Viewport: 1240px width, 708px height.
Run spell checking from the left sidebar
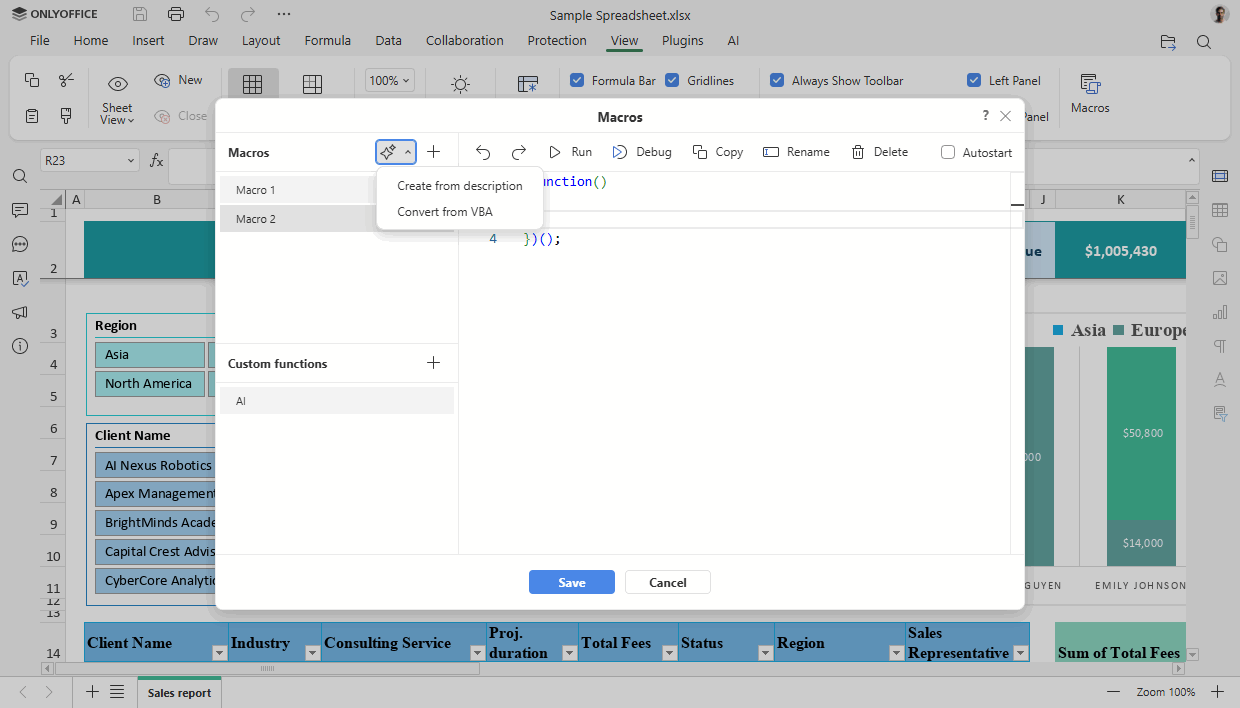19,278
